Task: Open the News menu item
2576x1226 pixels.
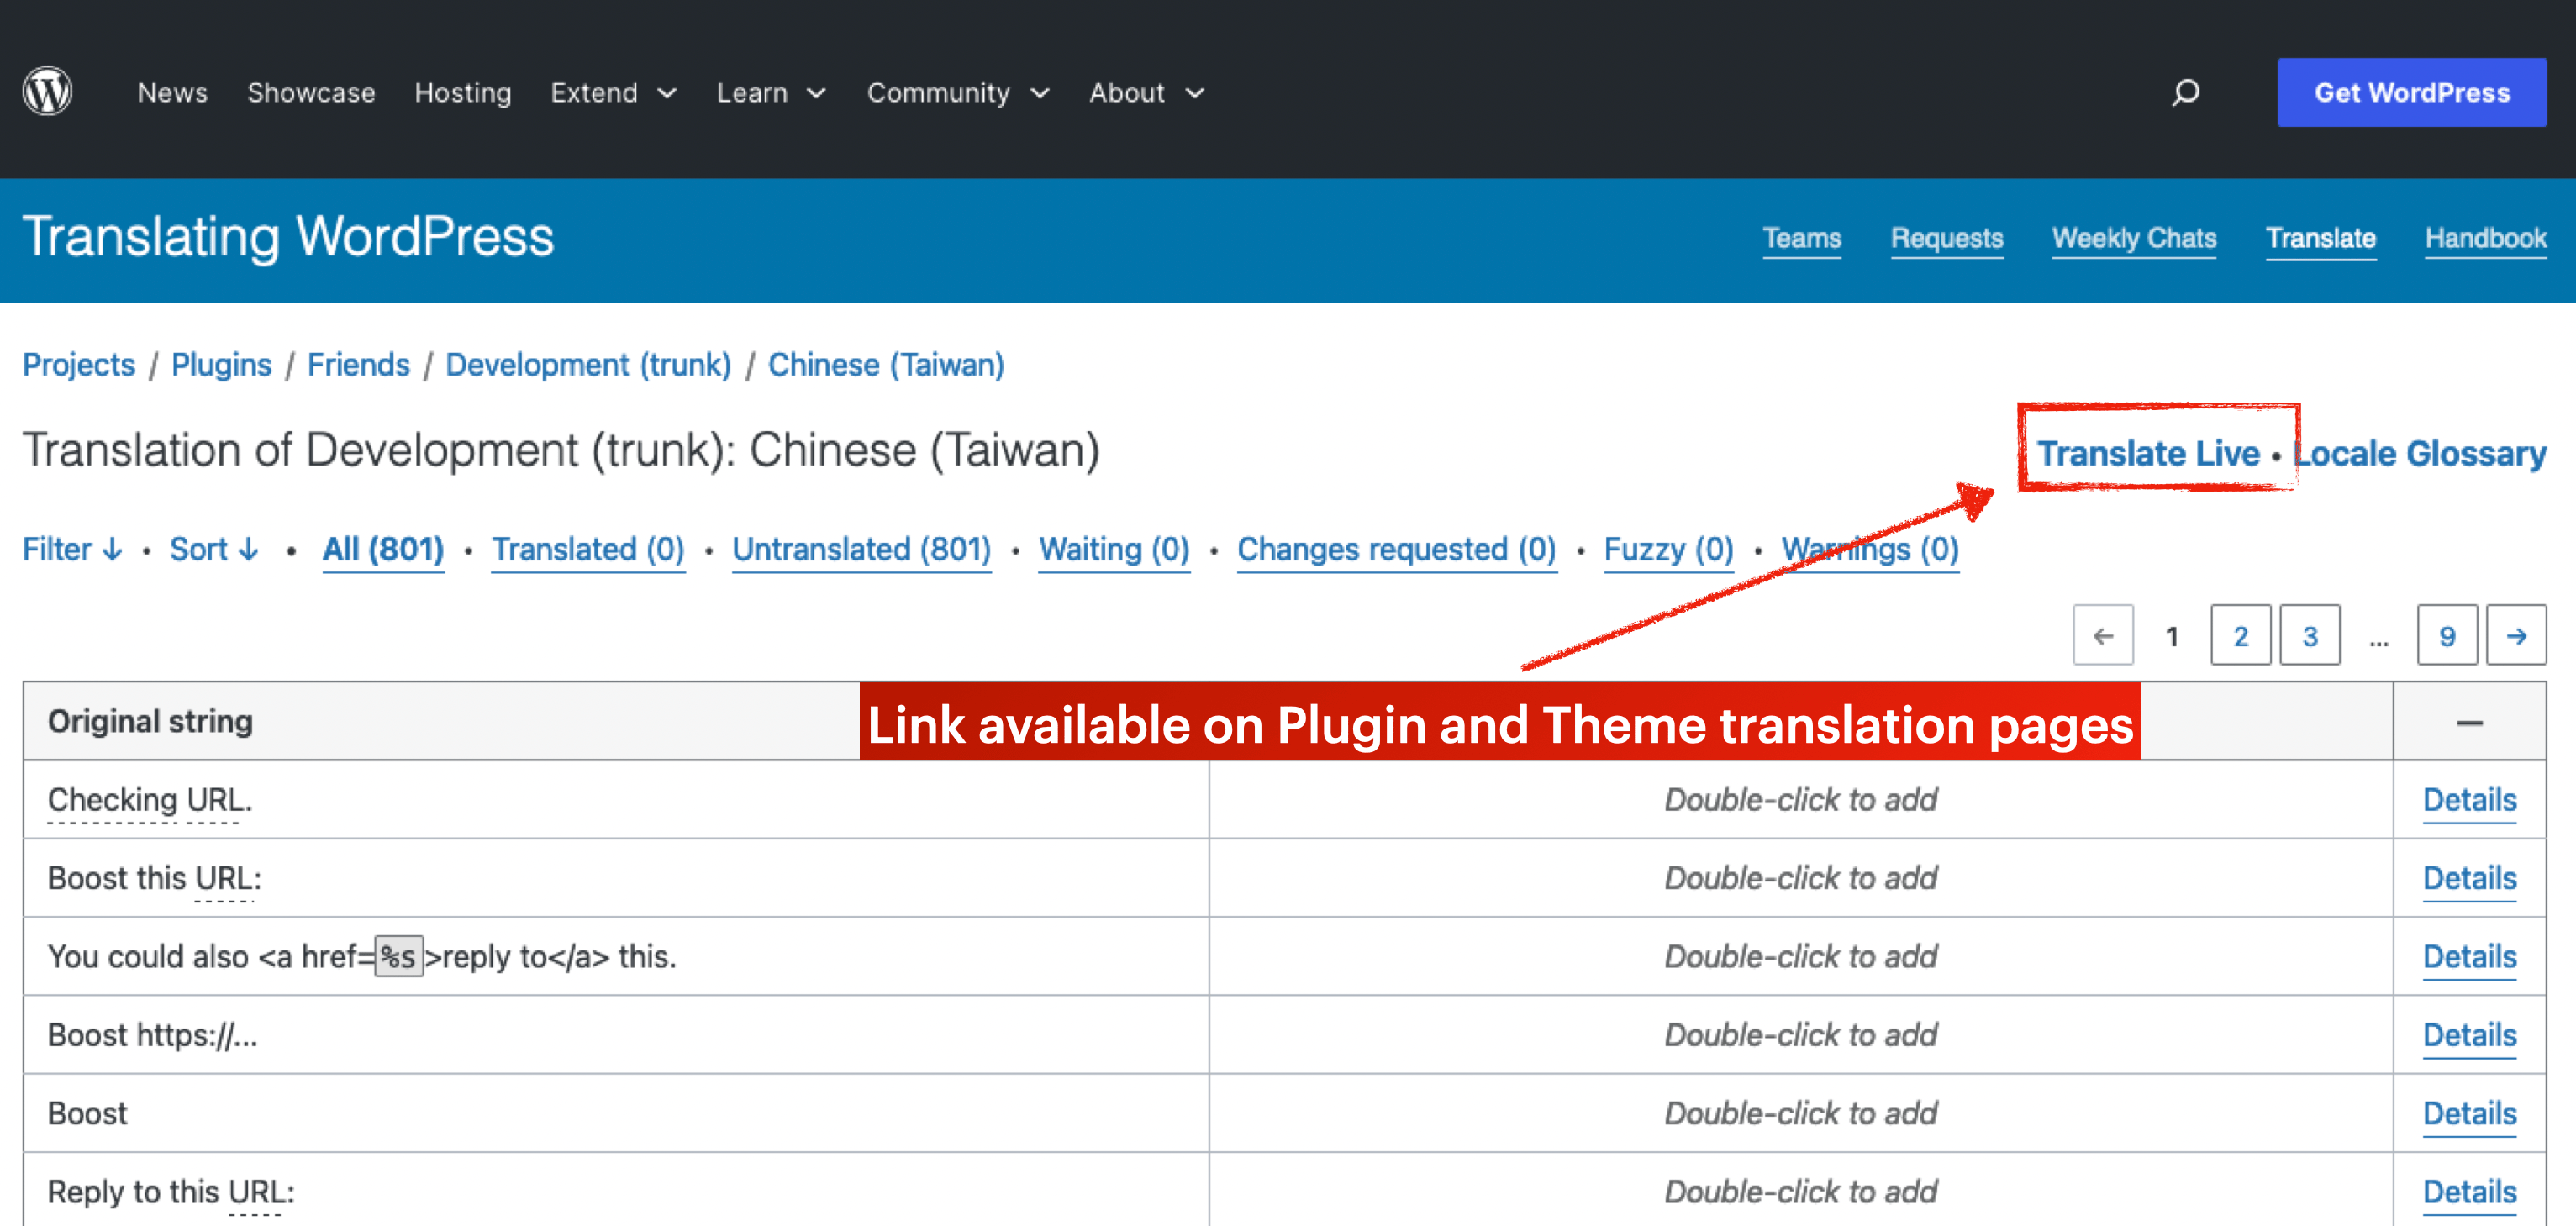Action: pos(172,93)
